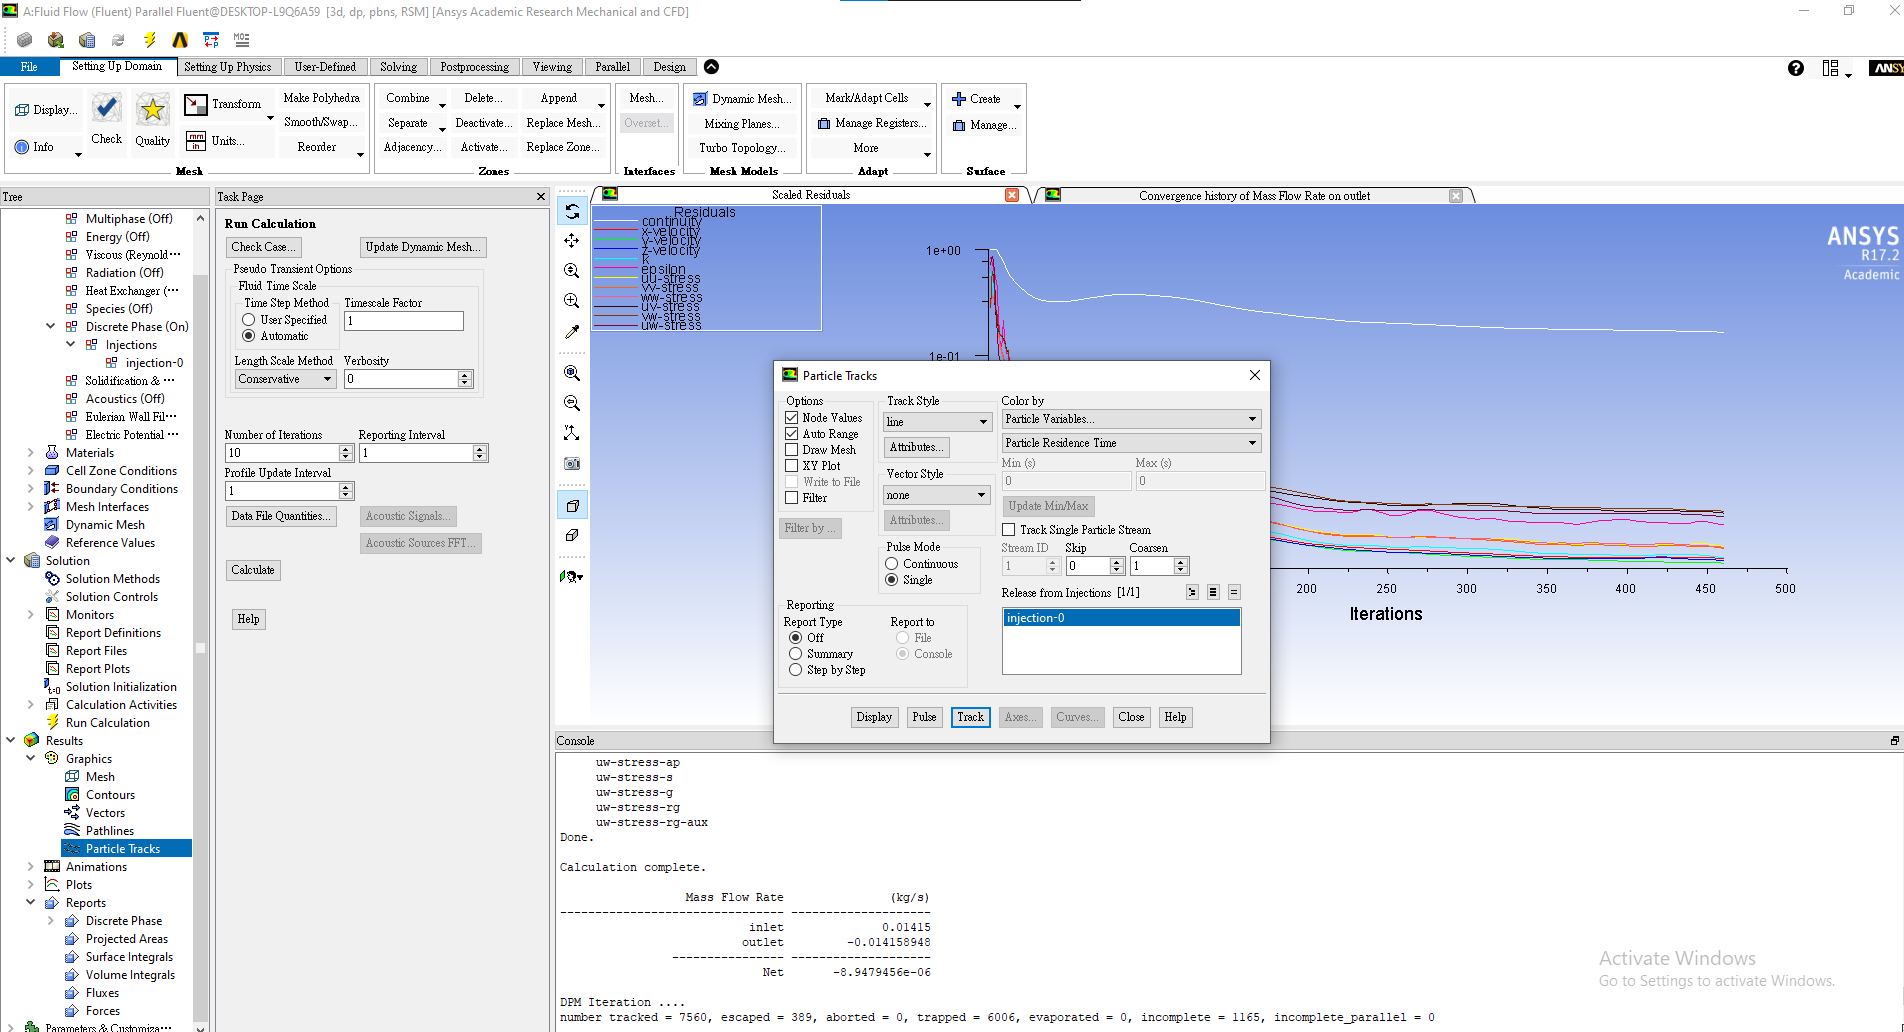
Task: Select the probe eyedropper tool
Action: coord(572,332)
